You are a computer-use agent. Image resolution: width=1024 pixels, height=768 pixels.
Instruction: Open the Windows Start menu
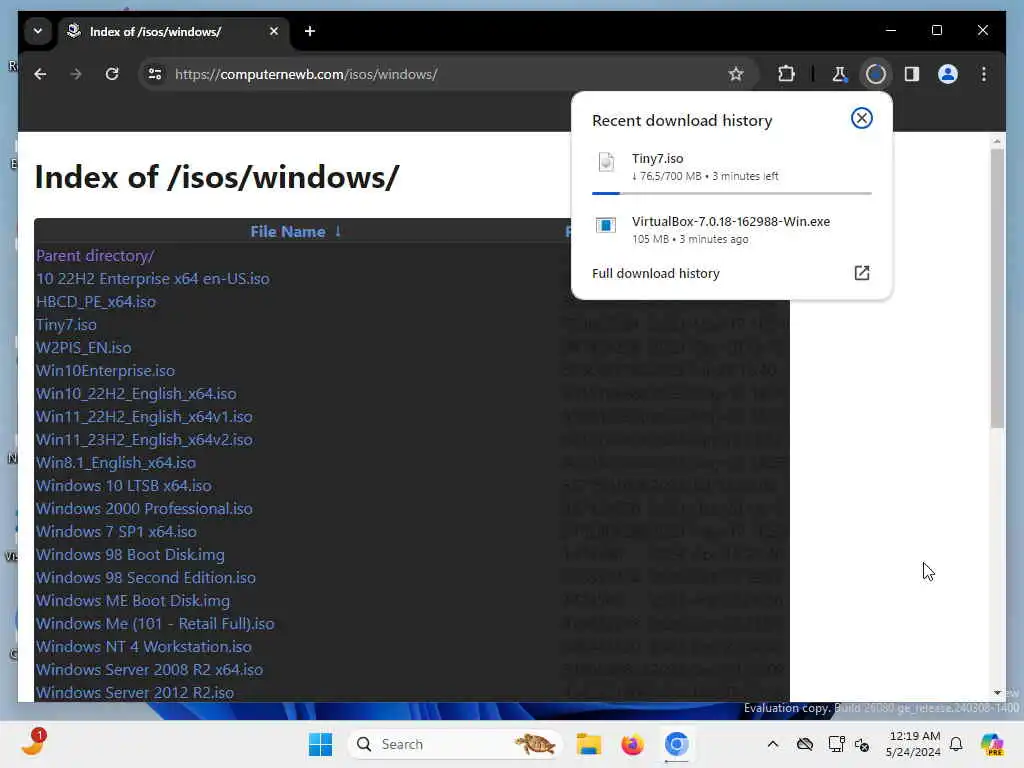click(x=320, y=744)
